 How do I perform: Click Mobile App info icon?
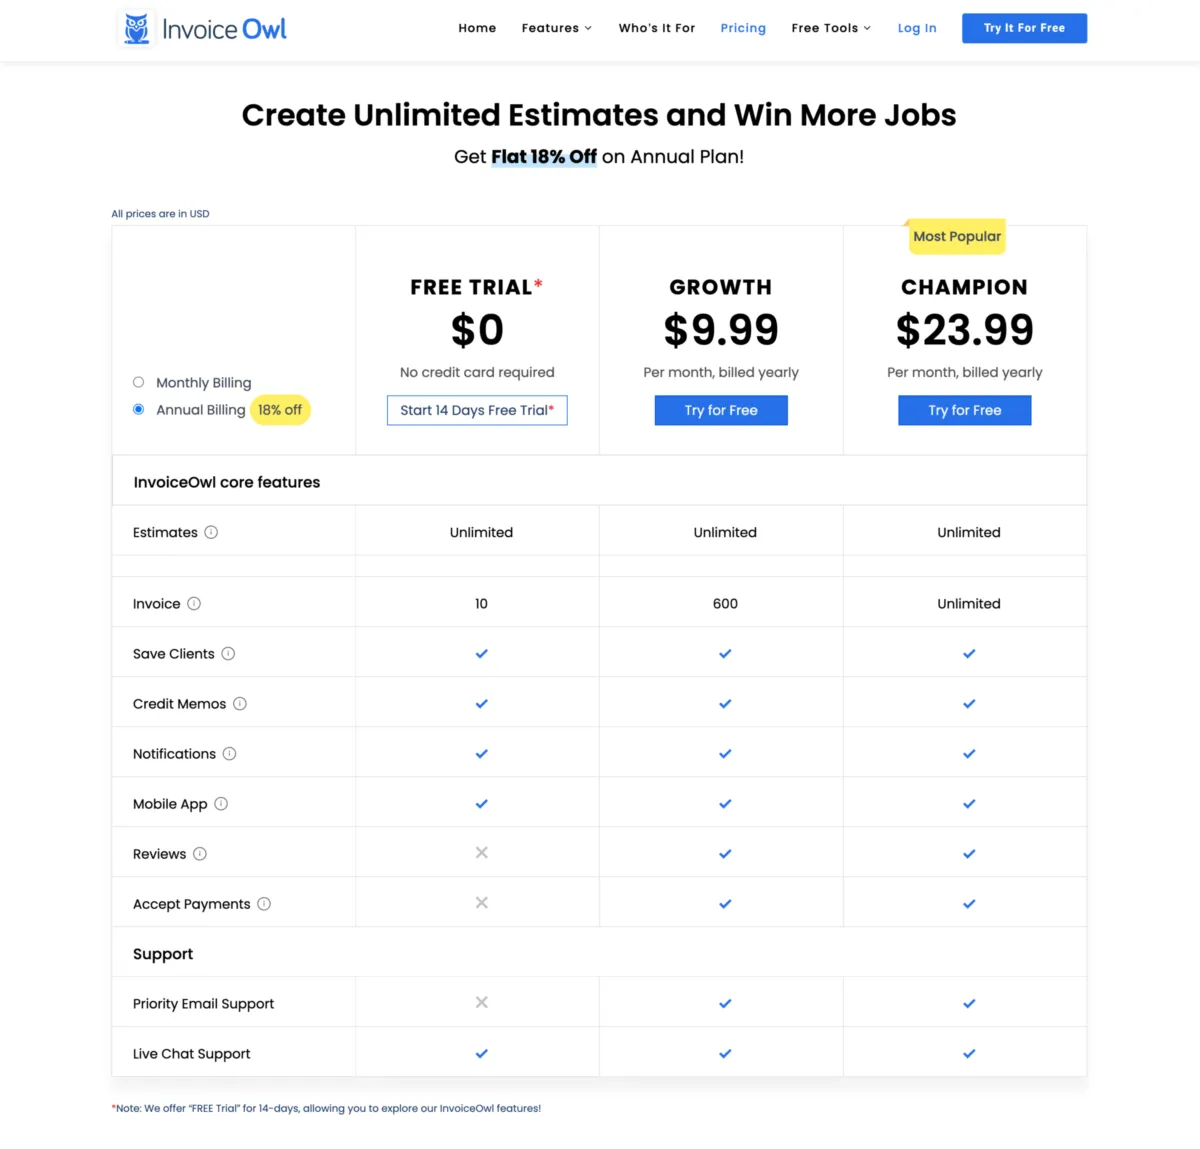pos(221,803)
